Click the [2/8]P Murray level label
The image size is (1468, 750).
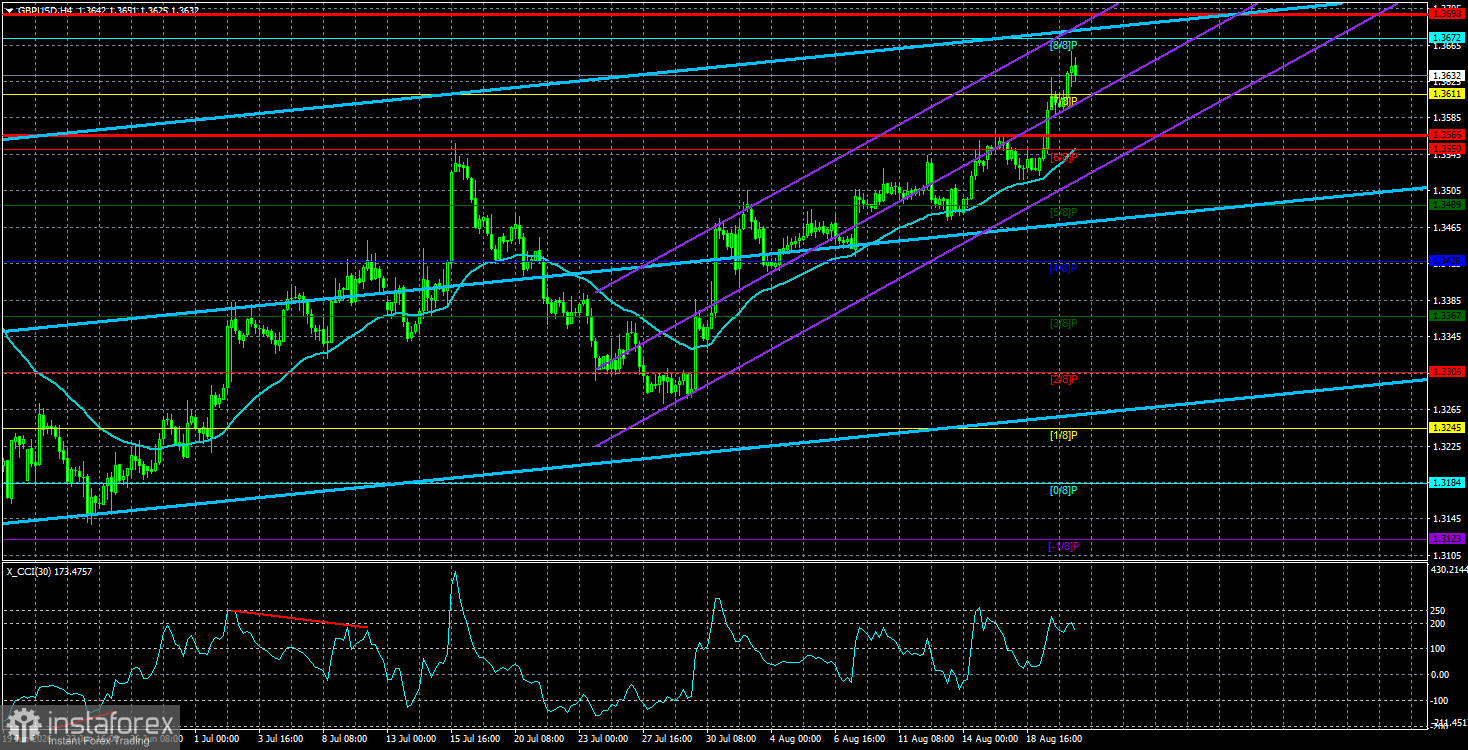pos(1063,380)
